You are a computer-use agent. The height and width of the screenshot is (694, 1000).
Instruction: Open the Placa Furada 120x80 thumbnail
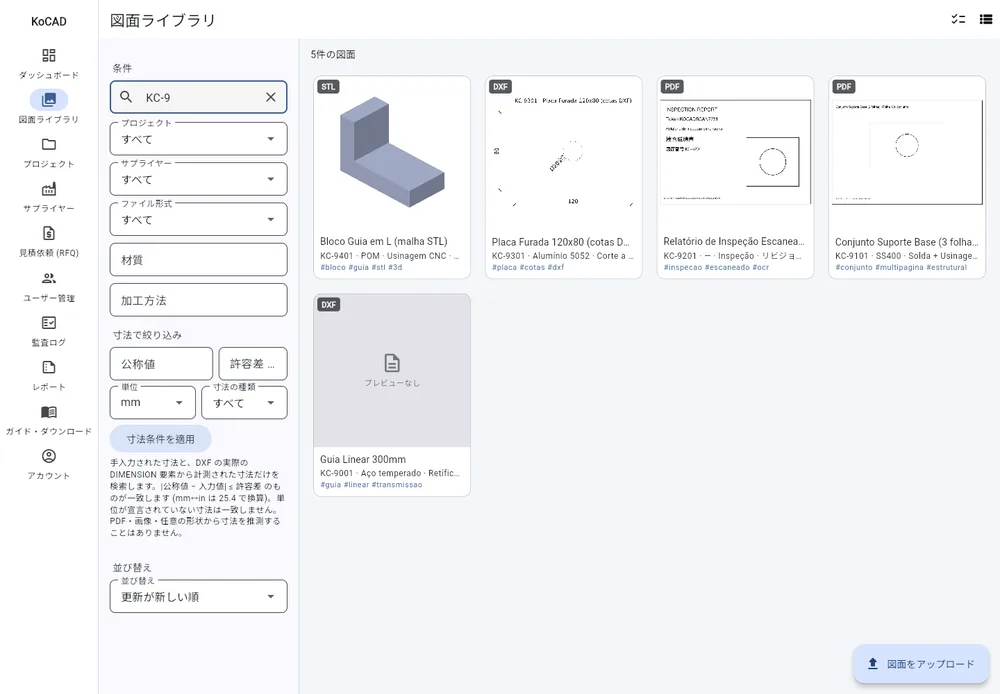pos(564,153)
